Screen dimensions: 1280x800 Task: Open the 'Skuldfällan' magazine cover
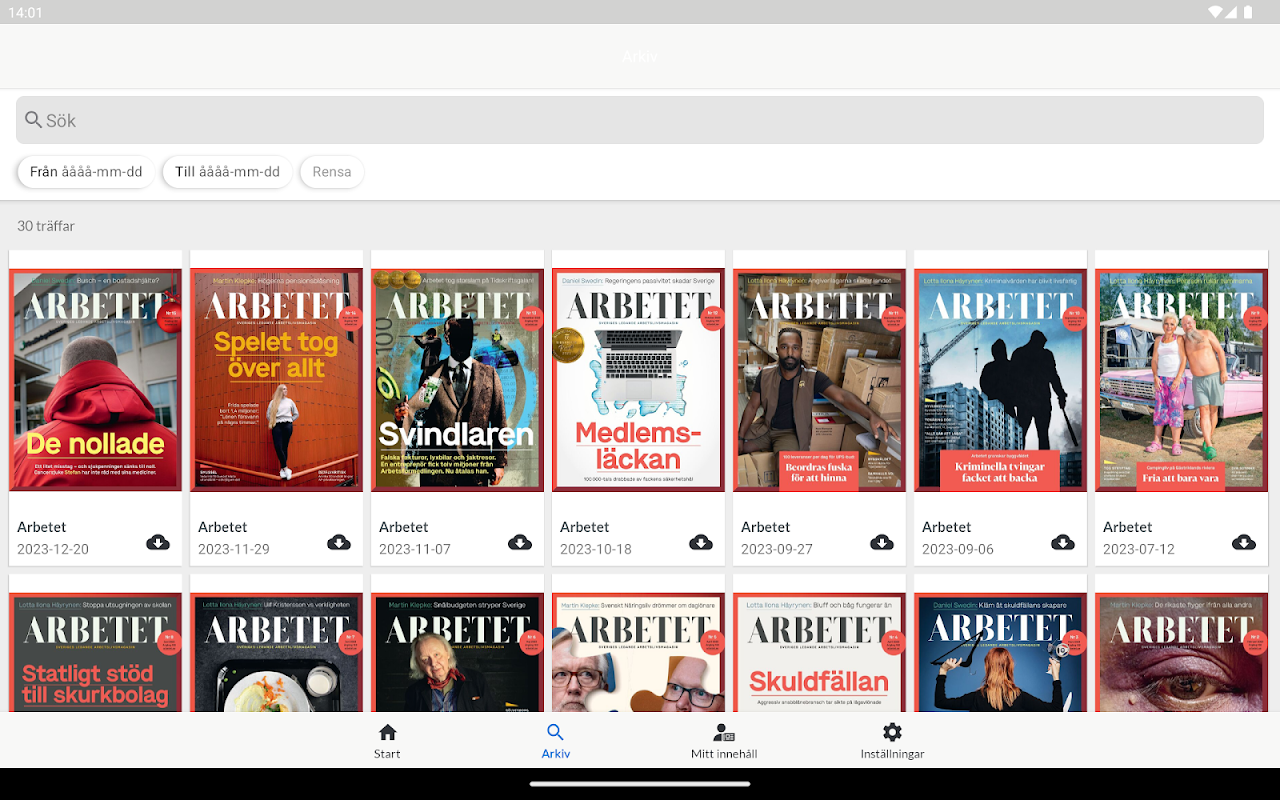click(820, 652)
